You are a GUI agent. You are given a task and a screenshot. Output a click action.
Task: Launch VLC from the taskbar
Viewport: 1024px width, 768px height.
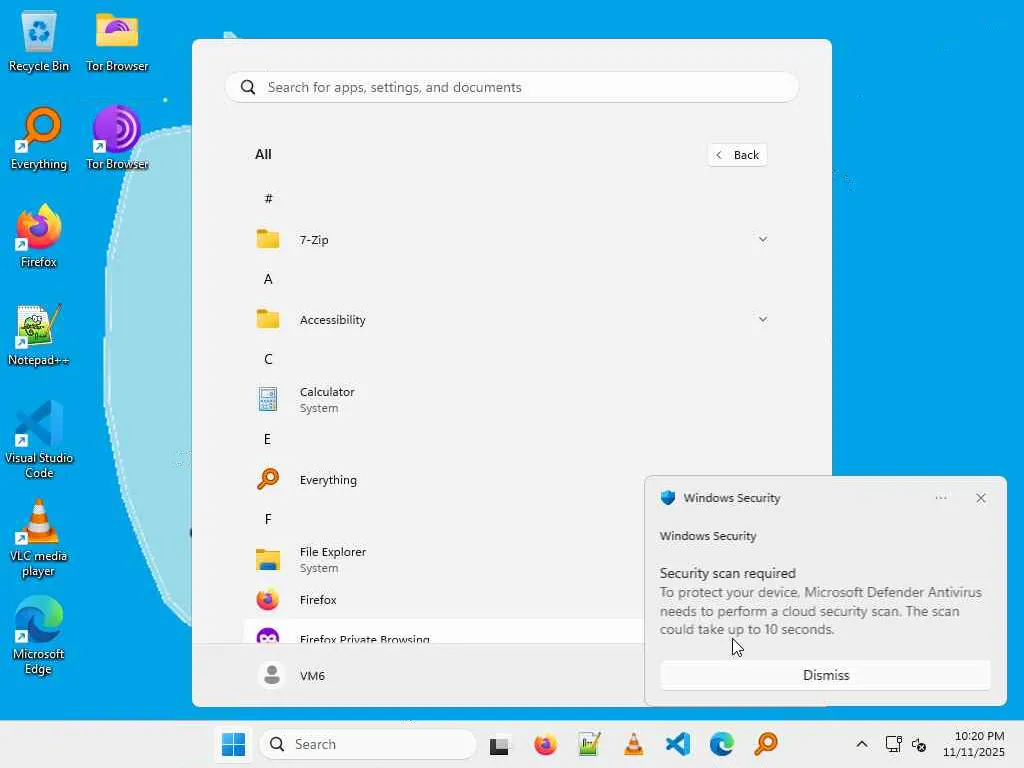(x=633, y=744)
